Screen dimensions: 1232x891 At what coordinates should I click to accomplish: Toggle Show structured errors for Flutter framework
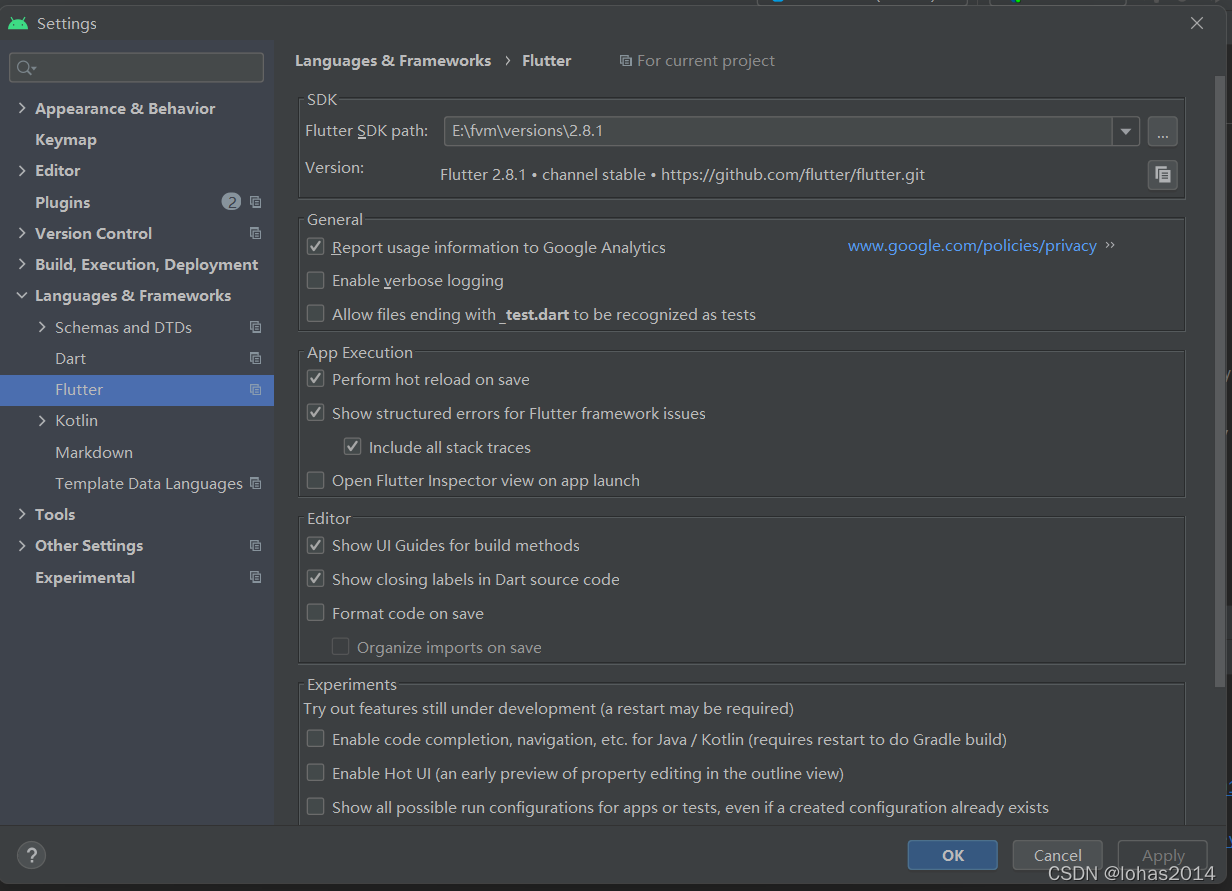(x=315, y=413)
